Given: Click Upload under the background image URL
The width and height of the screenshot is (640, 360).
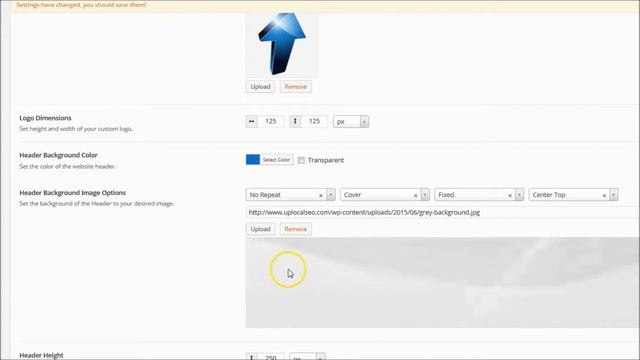Looking at the screenshot, I should pos(260,229).
